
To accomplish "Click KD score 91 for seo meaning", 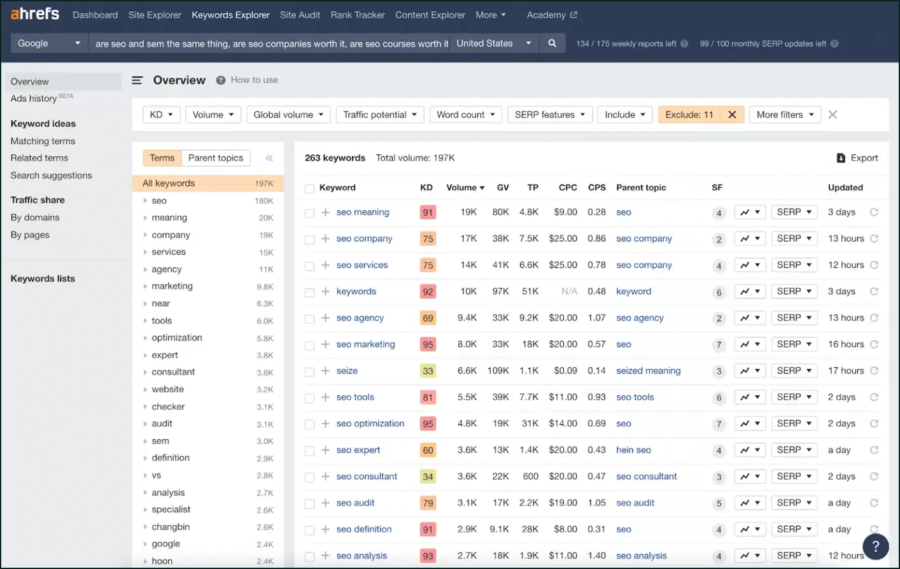I will coord(428,212).
